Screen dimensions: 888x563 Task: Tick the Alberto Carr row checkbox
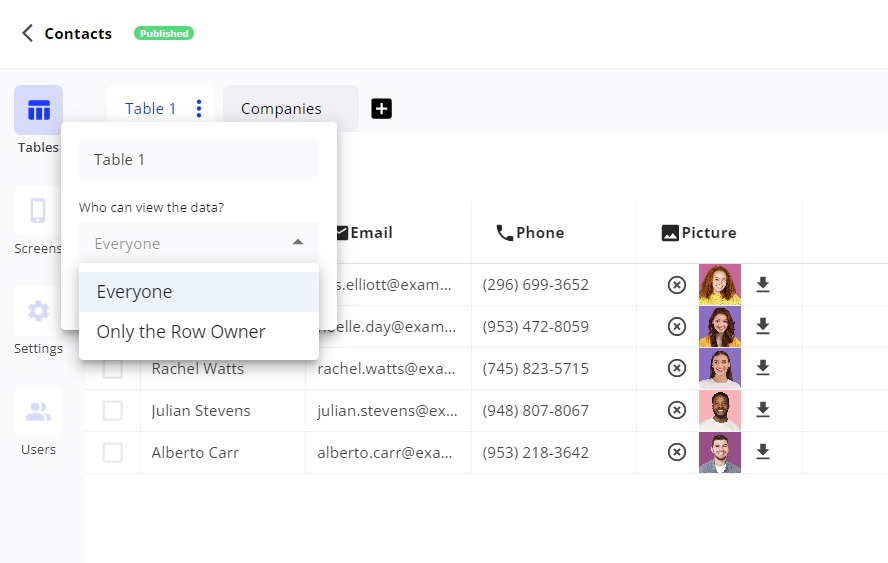113,453
